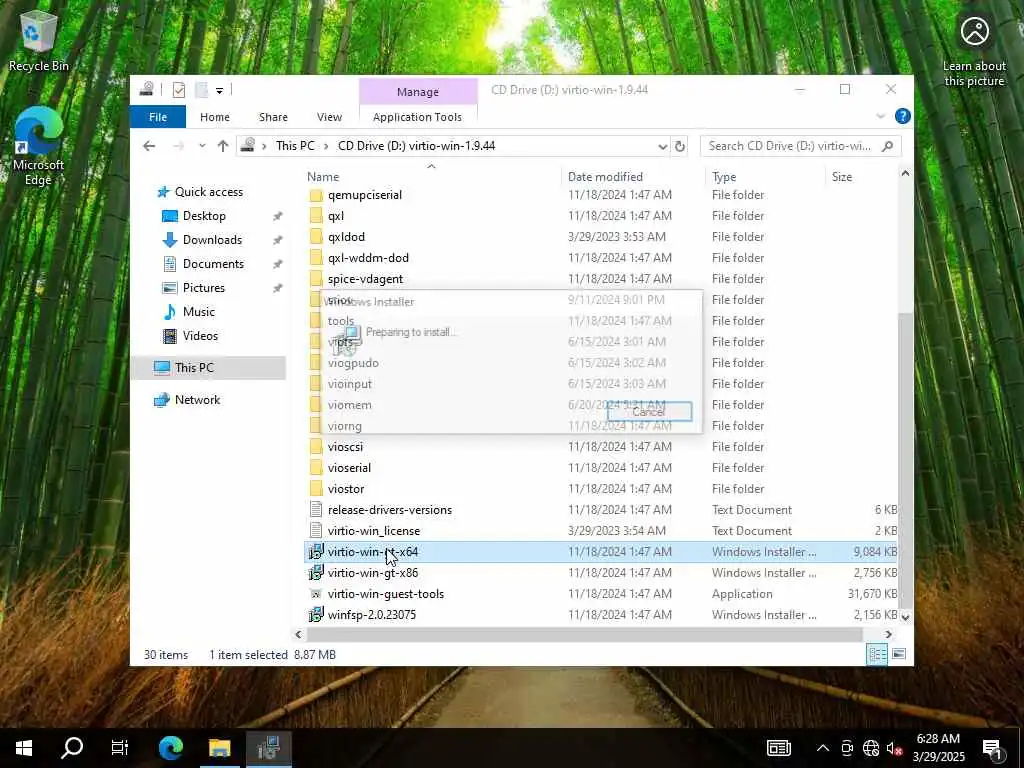Click the New folder quick access toolbar icon
Viewport: 1024px width, 768px height.
201,90
